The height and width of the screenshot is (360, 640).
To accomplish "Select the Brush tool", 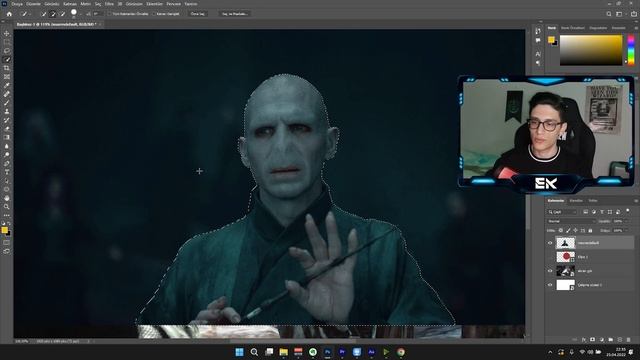I will click(x=7, y=103).
